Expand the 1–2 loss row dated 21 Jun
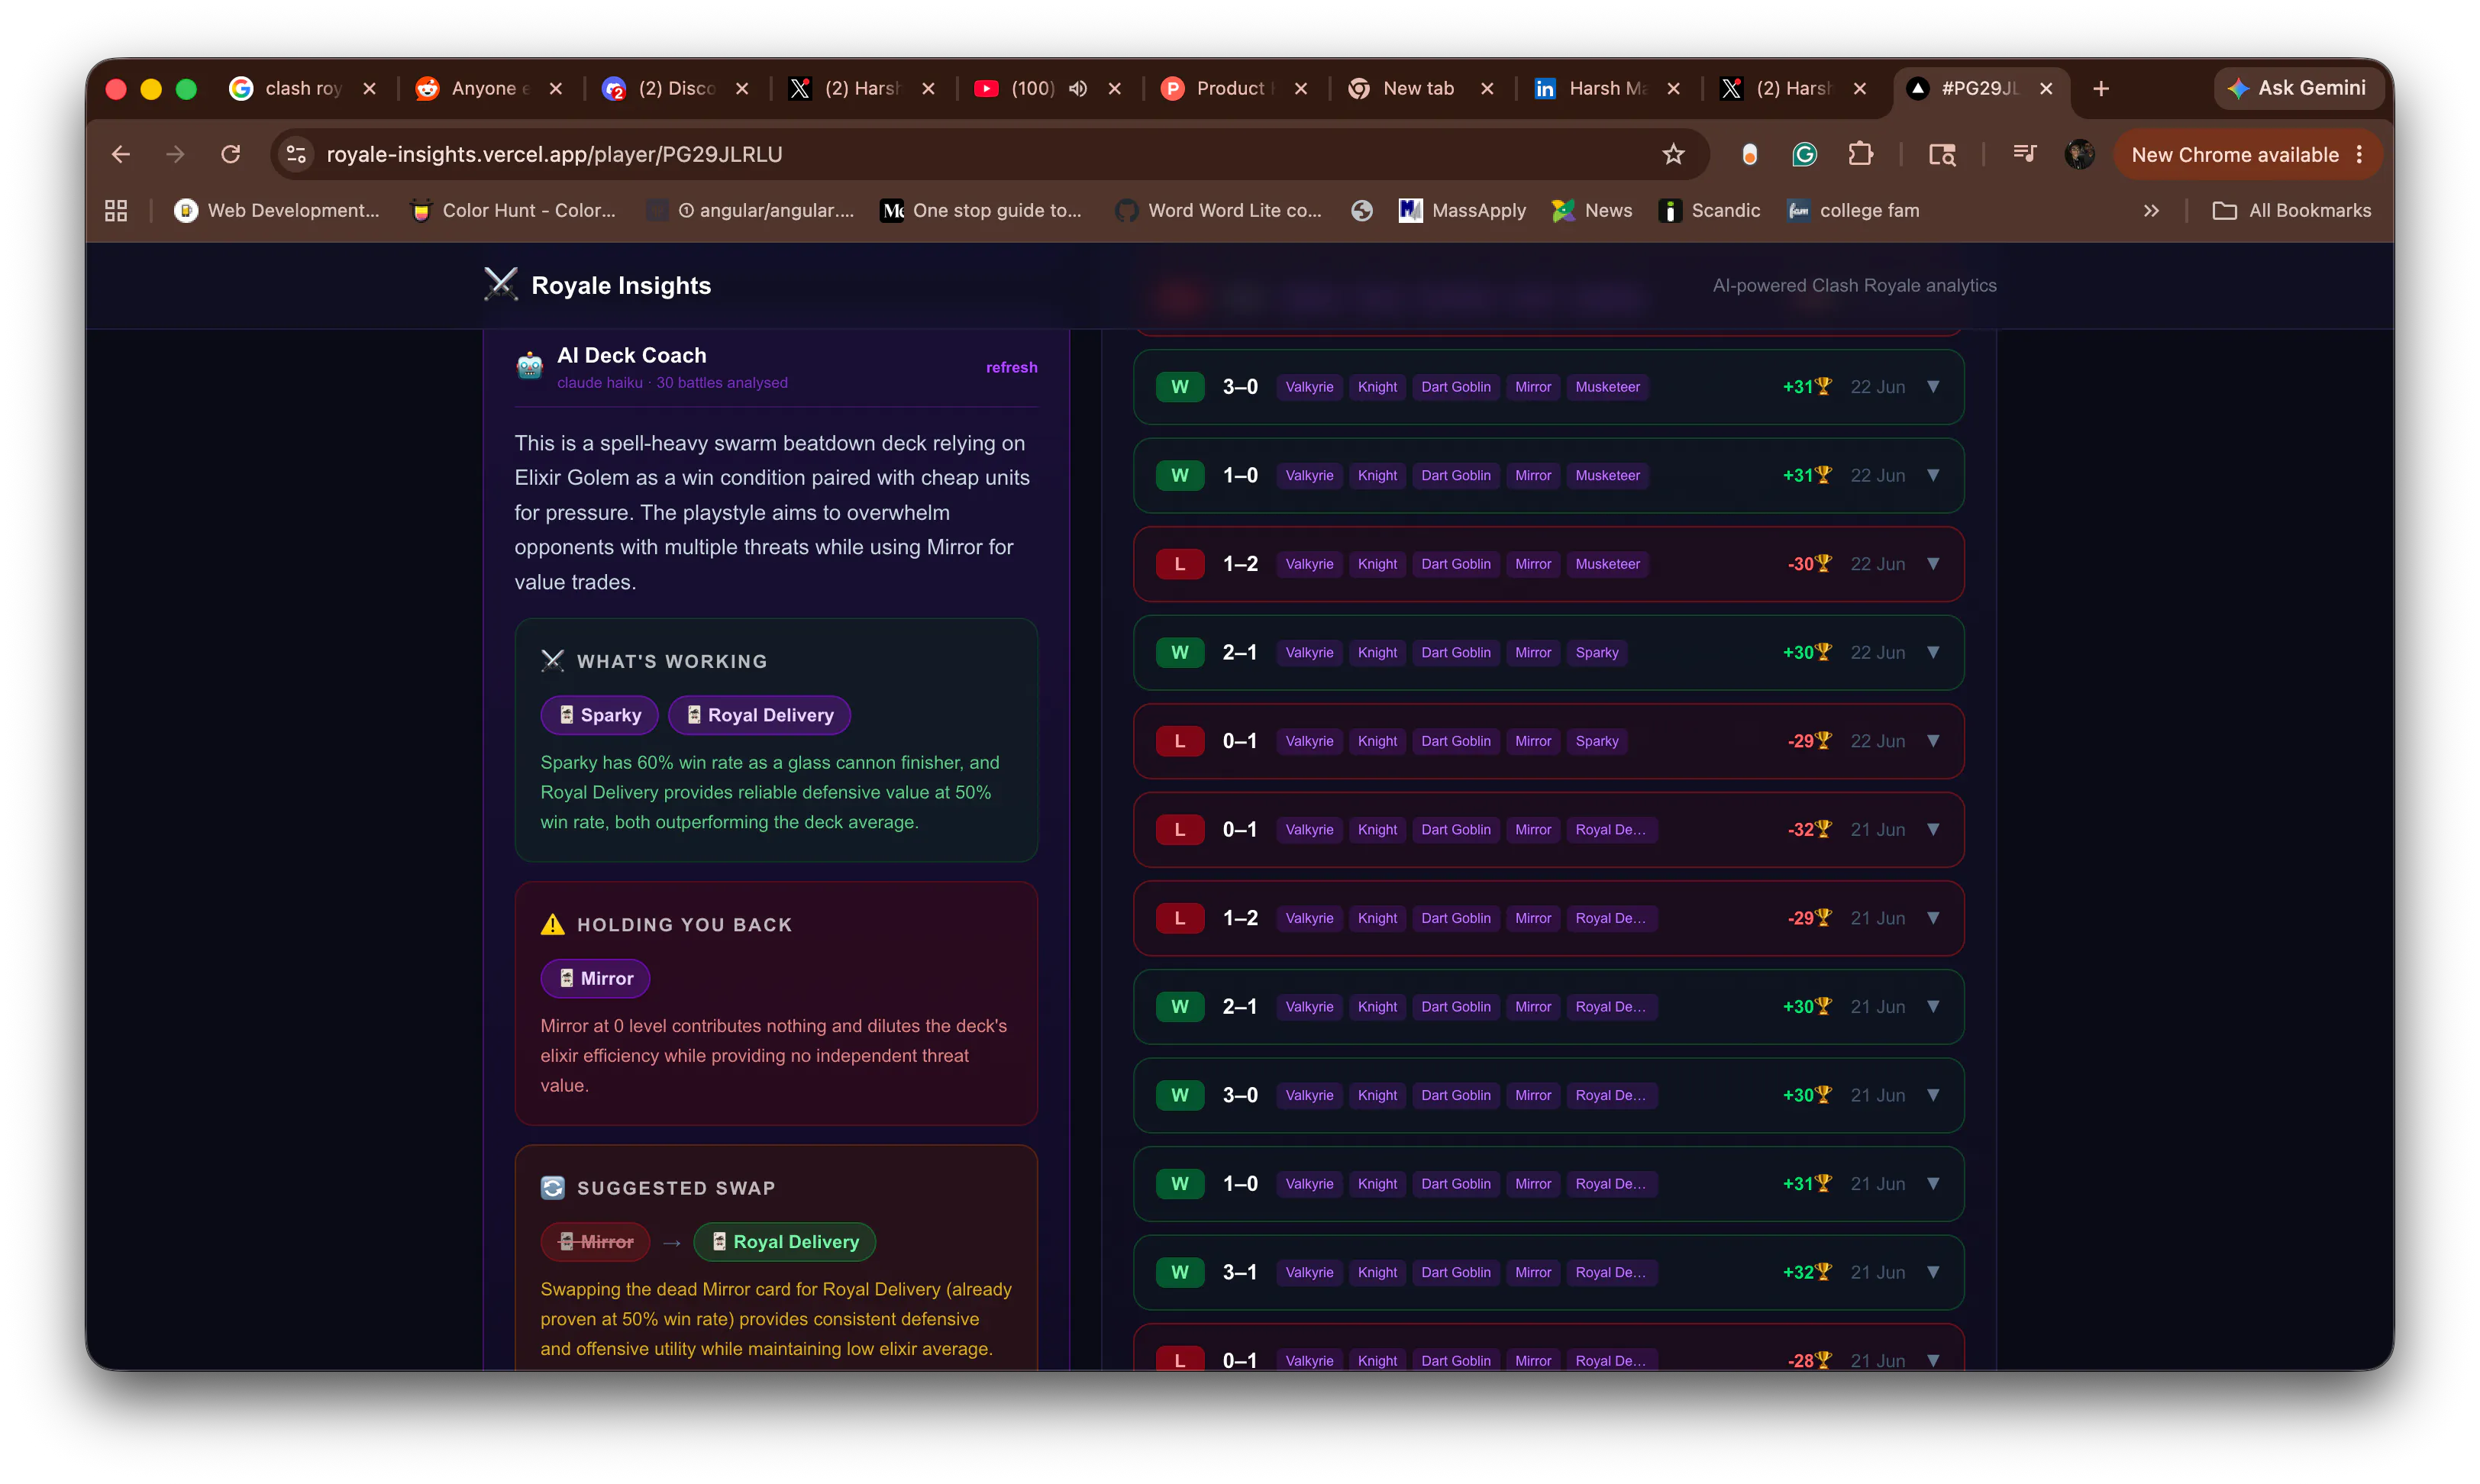The width and height of the screenshot is (2480, 1484). 1933,918
